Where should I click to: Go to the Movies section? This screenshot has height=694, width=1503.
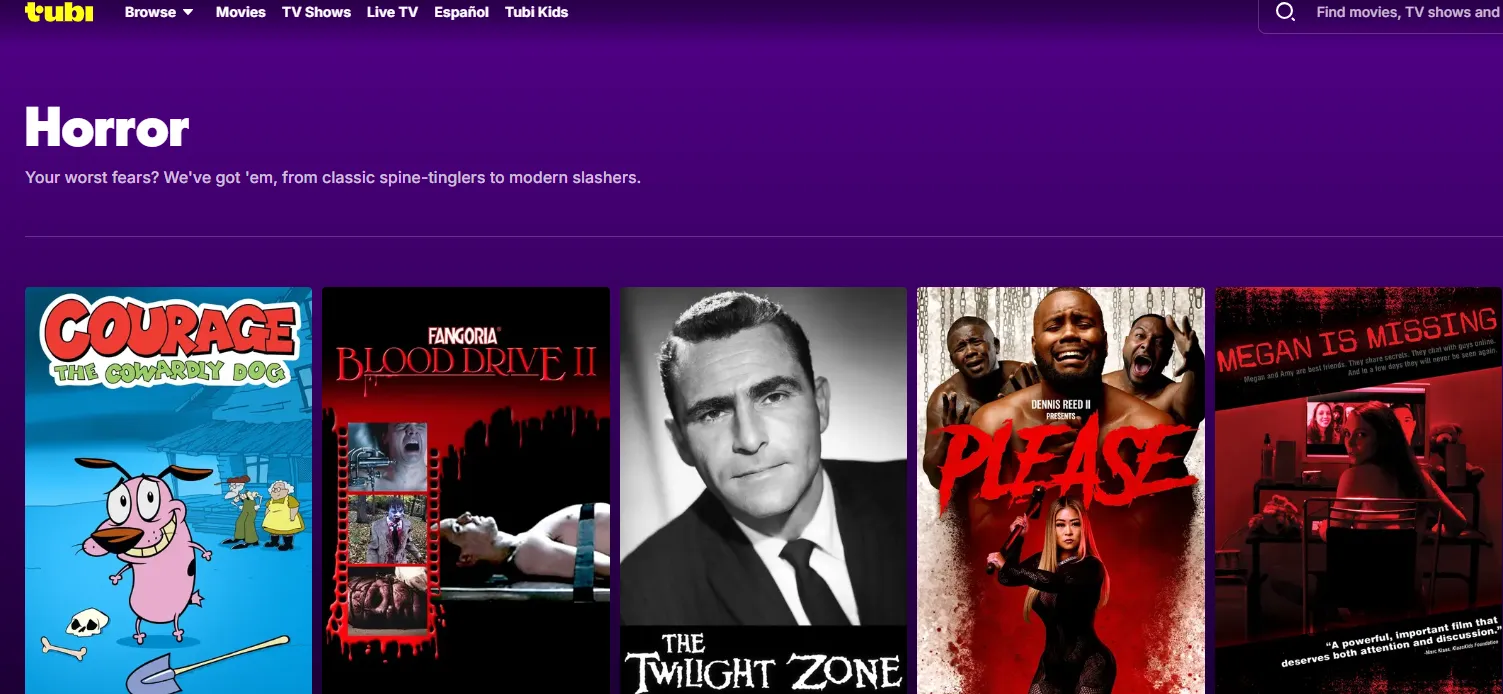coord(241,12)
